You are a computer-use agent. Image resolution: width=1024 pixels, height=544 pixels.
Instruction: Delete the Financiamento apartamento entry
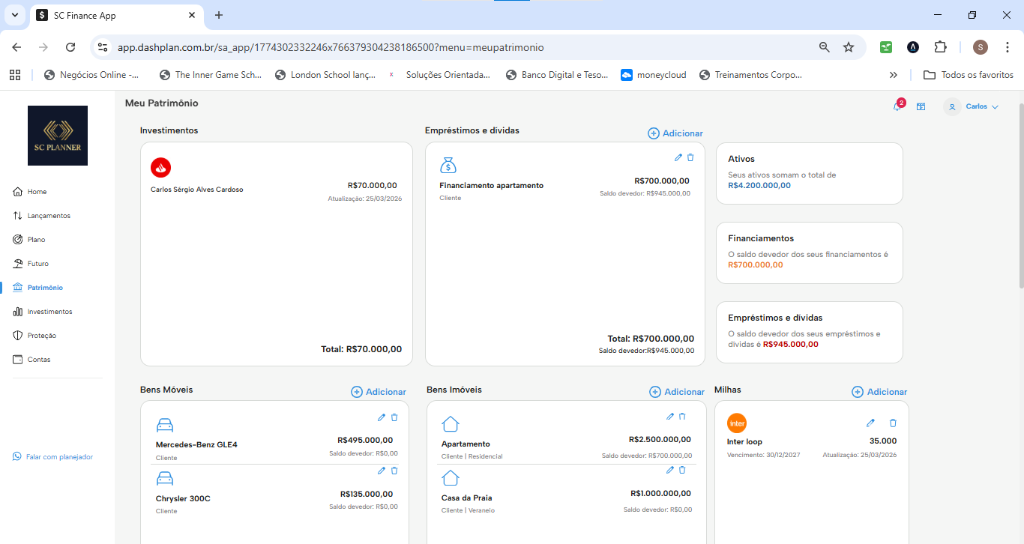(x=690, y=157)
